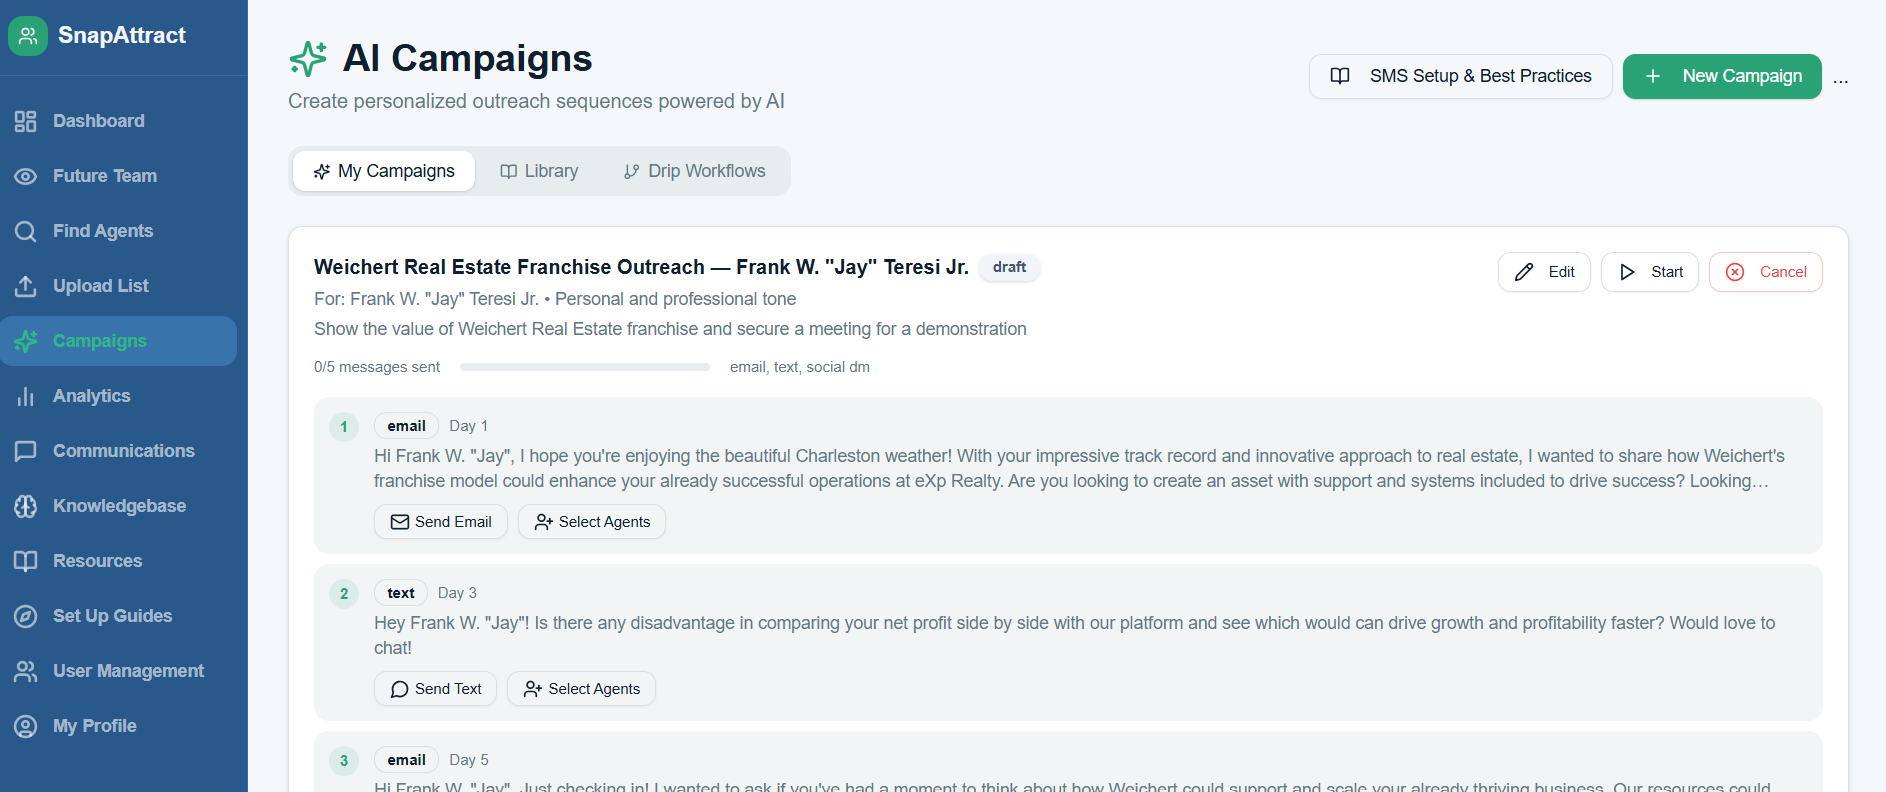1886x792 pixels.
Task: Click the play triangle icon on Start
Action: [x=1627, y=272]
